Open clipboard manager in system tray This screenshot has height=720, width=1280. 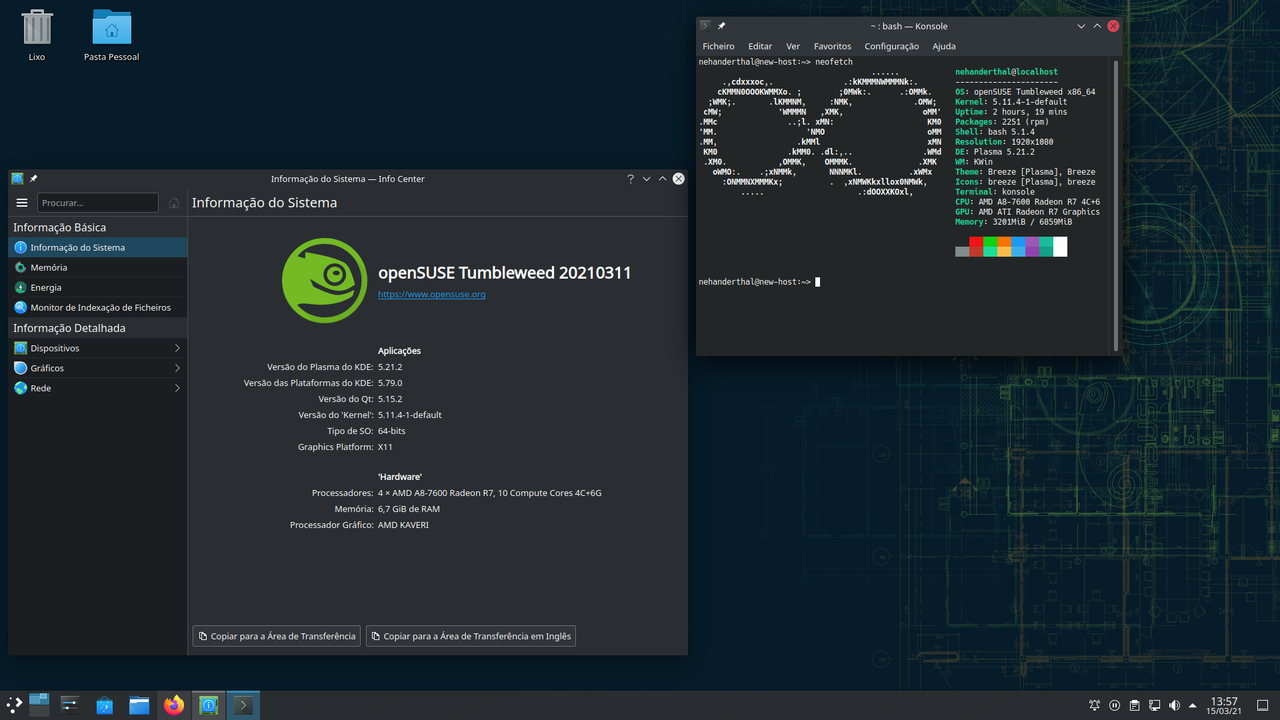coord(1135,706)
